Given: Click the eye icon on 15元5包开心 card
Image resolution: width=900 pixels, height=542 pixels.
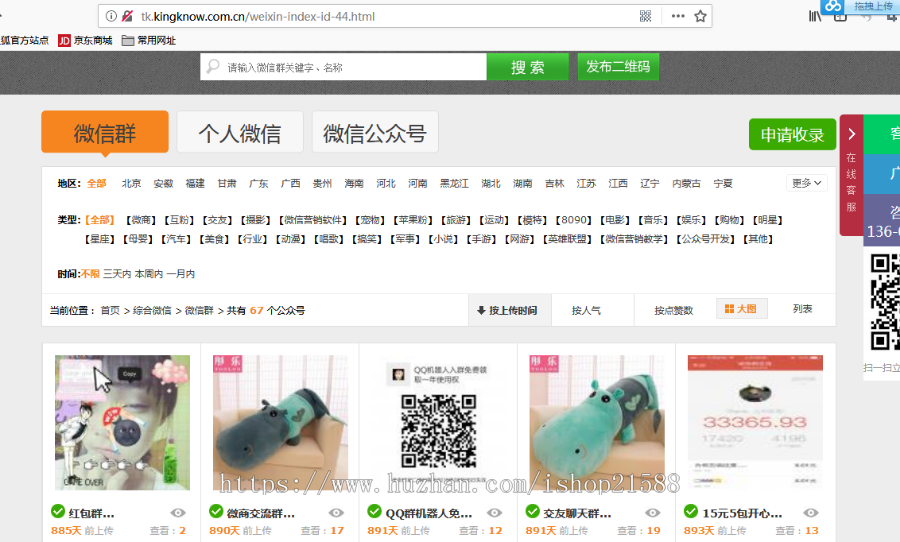Looking at the screenshot, I should (x=810, y=513).
